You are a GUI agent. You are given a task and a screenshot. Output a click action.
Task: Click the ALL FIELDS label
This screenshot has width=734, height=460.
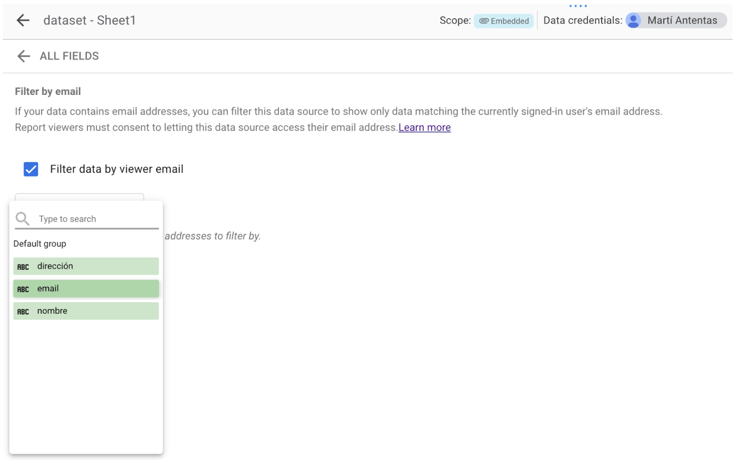pos(69,56)
